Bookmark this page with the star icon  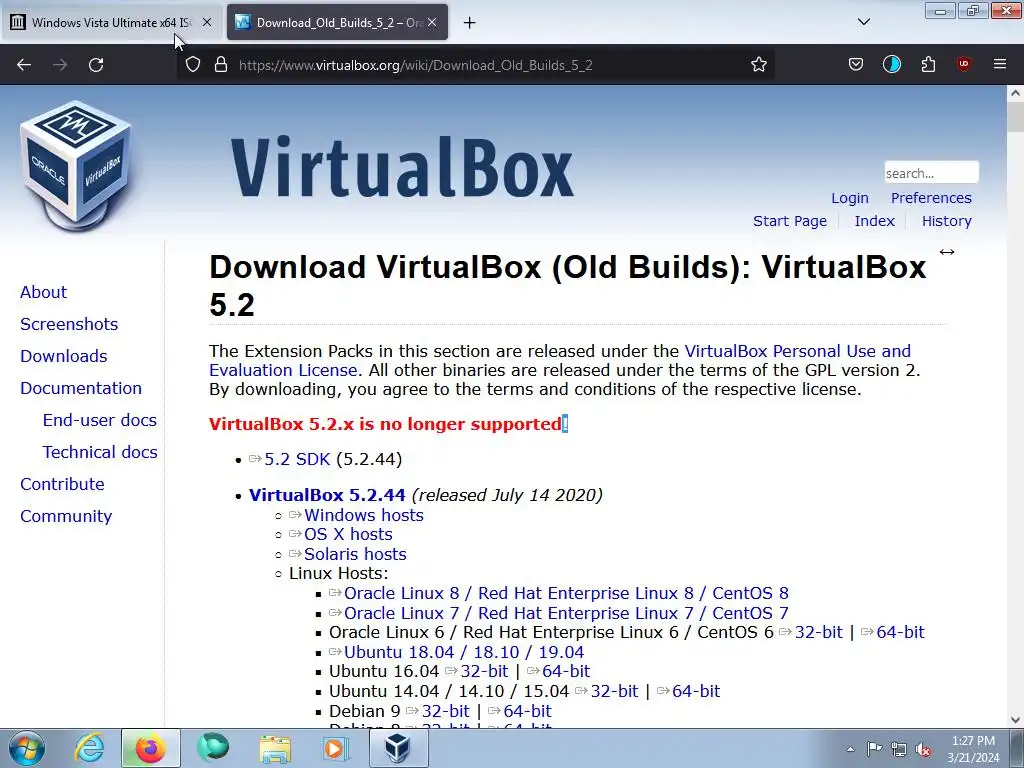pyautogui.click(x=758, y=65)
